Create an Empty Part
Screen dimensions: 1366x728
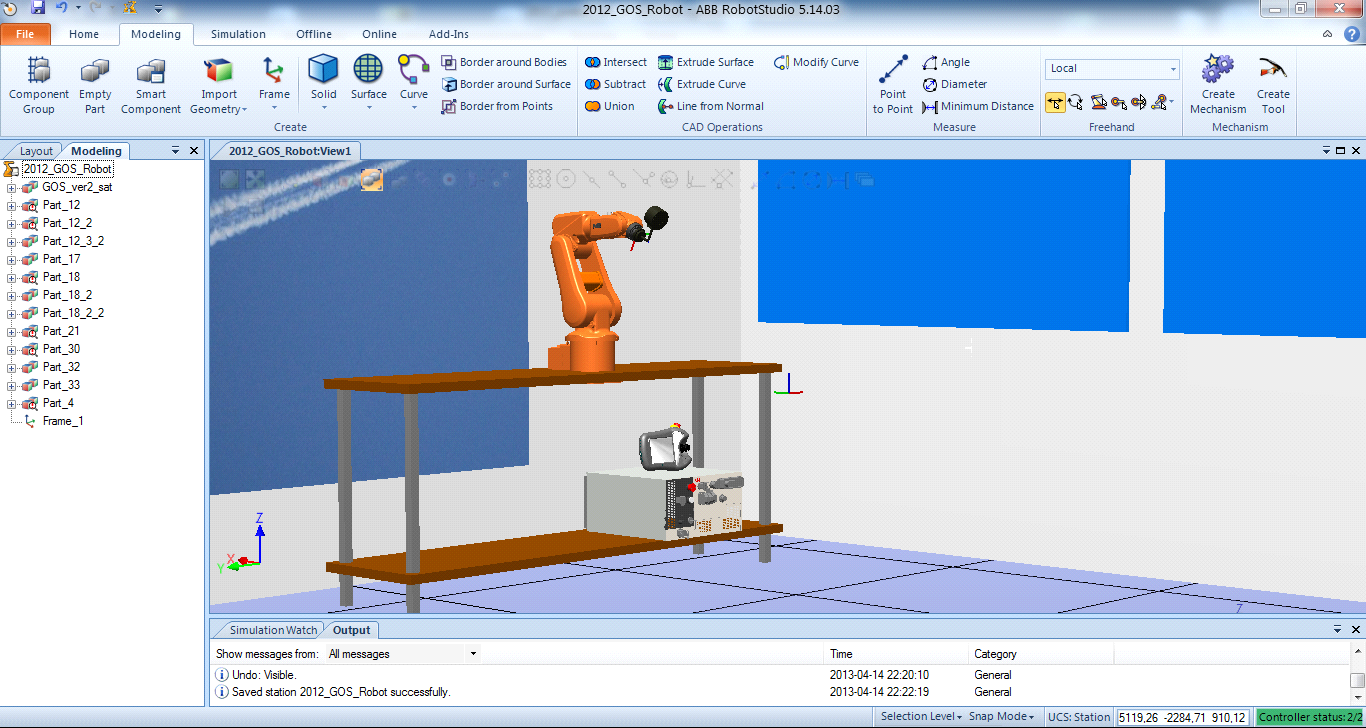(x=95, y=86)
